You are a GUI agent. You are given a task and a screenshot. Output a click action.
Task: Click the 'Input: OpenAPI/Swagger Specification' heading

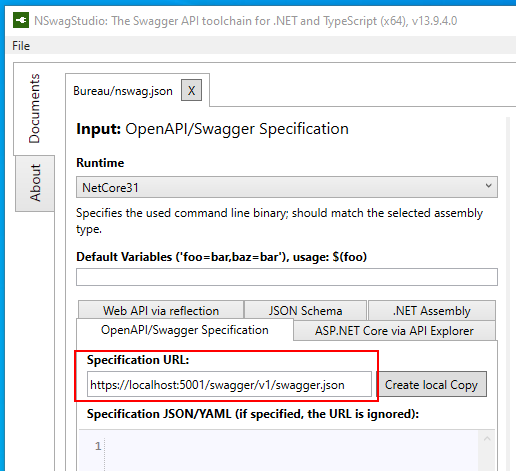[212, 129]
